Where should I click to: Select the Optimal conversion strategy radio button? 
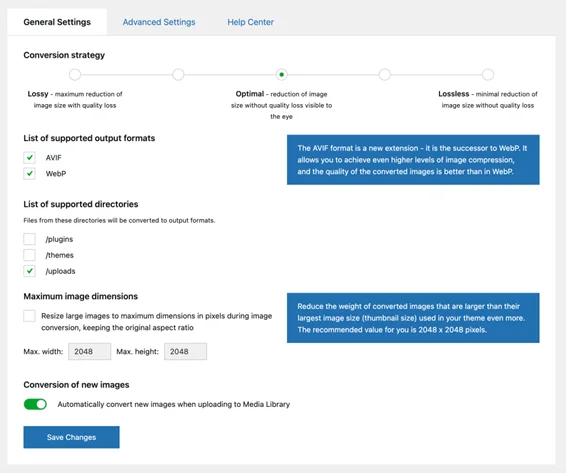pyautogui.click(x=282, y=75)
